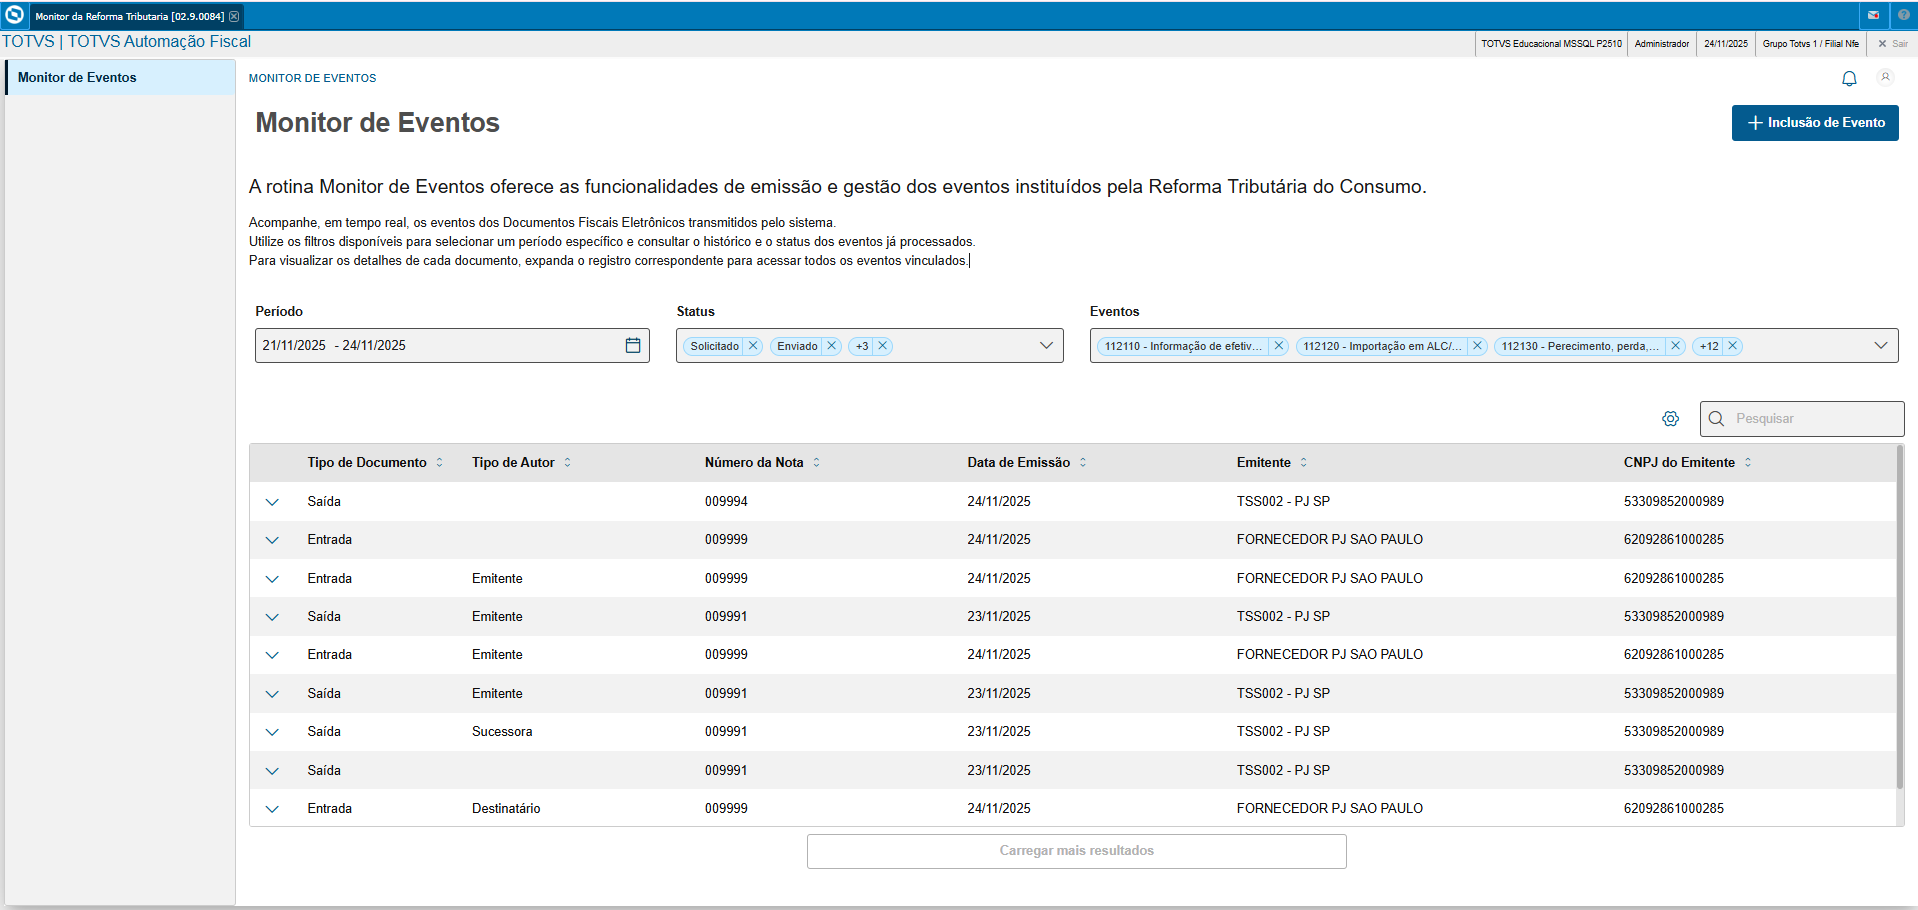Open the Eventos dropdown arrow

pyautogui.click(x=1880, y=346)
